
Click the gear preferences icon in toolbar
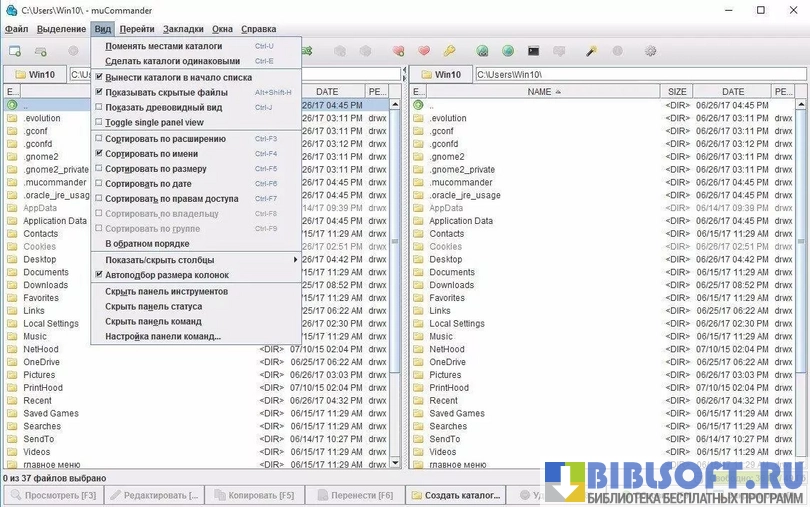[x=650, y=51]
